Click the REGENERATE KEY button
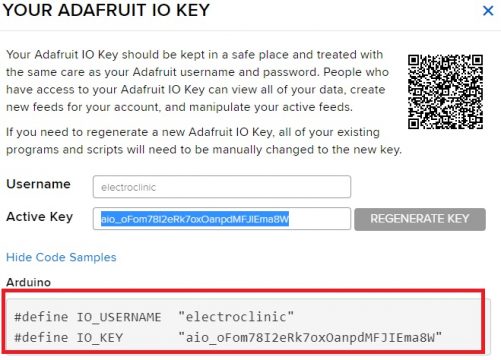Image resolution: width=501 pixels, height=360 pixels. tap(420, 219)
